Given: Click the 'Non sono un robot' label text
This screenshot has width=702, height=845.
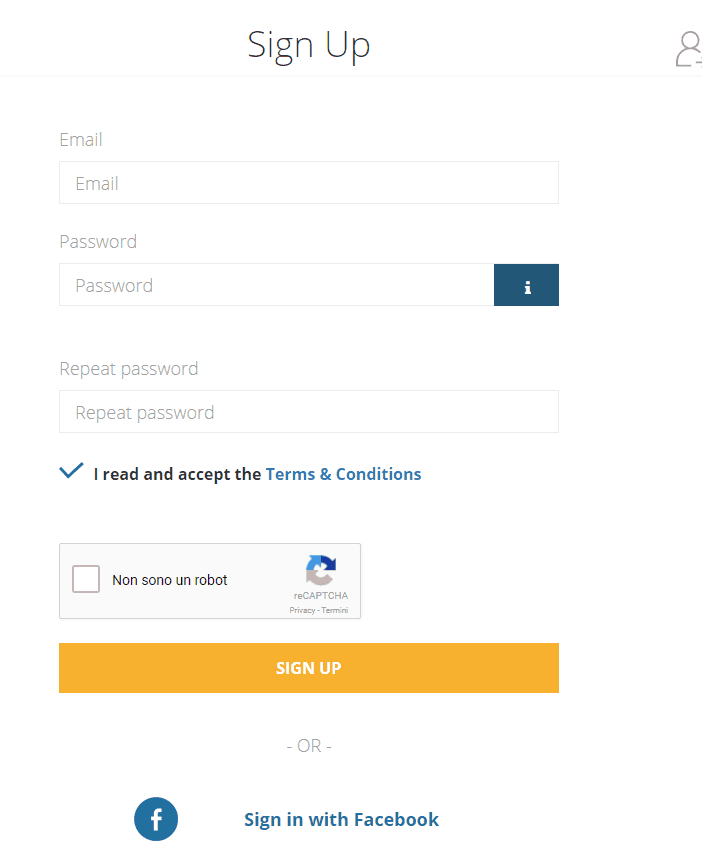Looking at the screenshot, I should (170, 580).
